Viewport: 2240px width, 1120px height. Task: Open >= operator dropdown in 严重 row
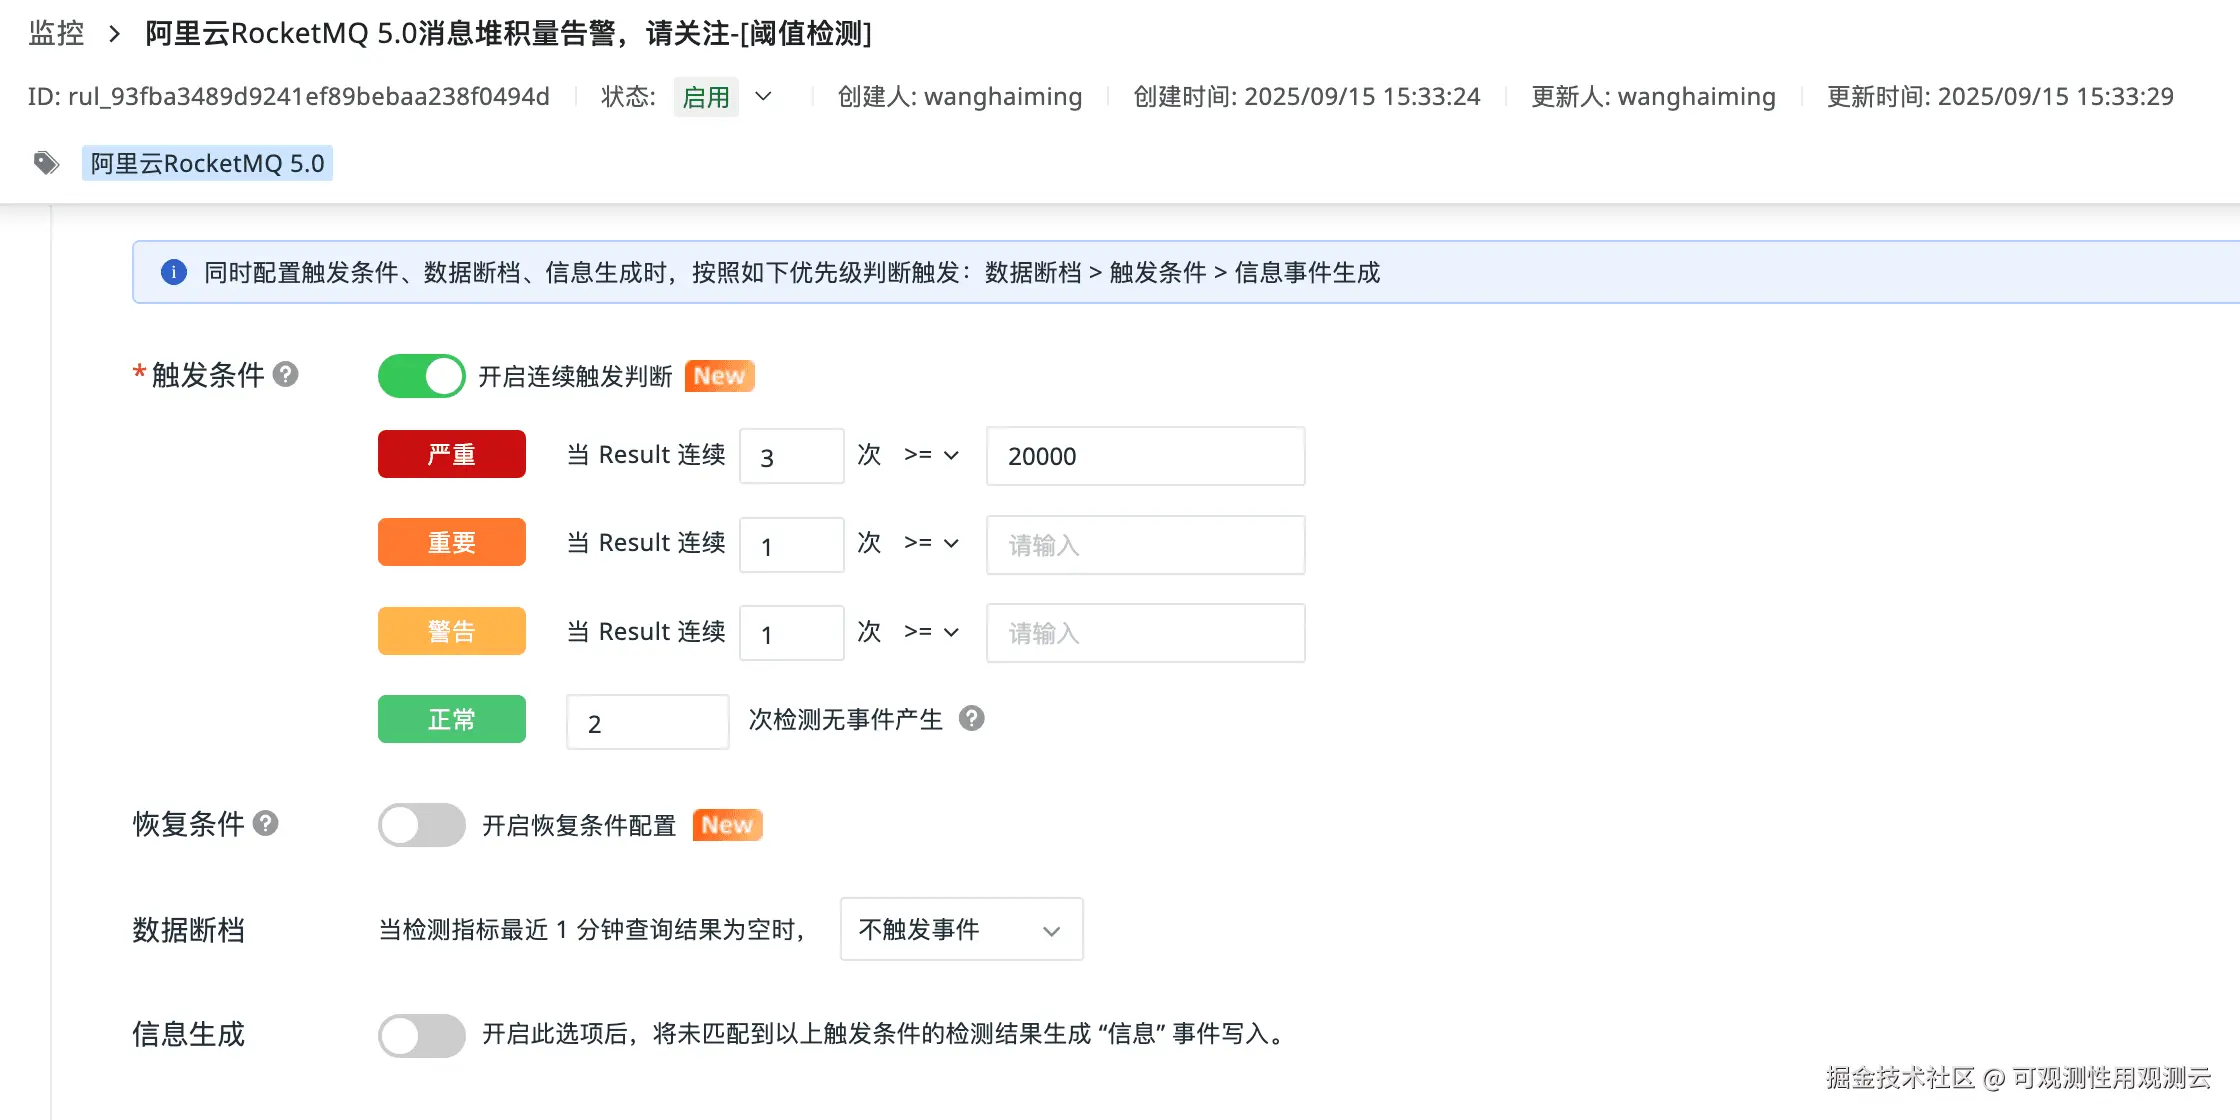[931, 455]
